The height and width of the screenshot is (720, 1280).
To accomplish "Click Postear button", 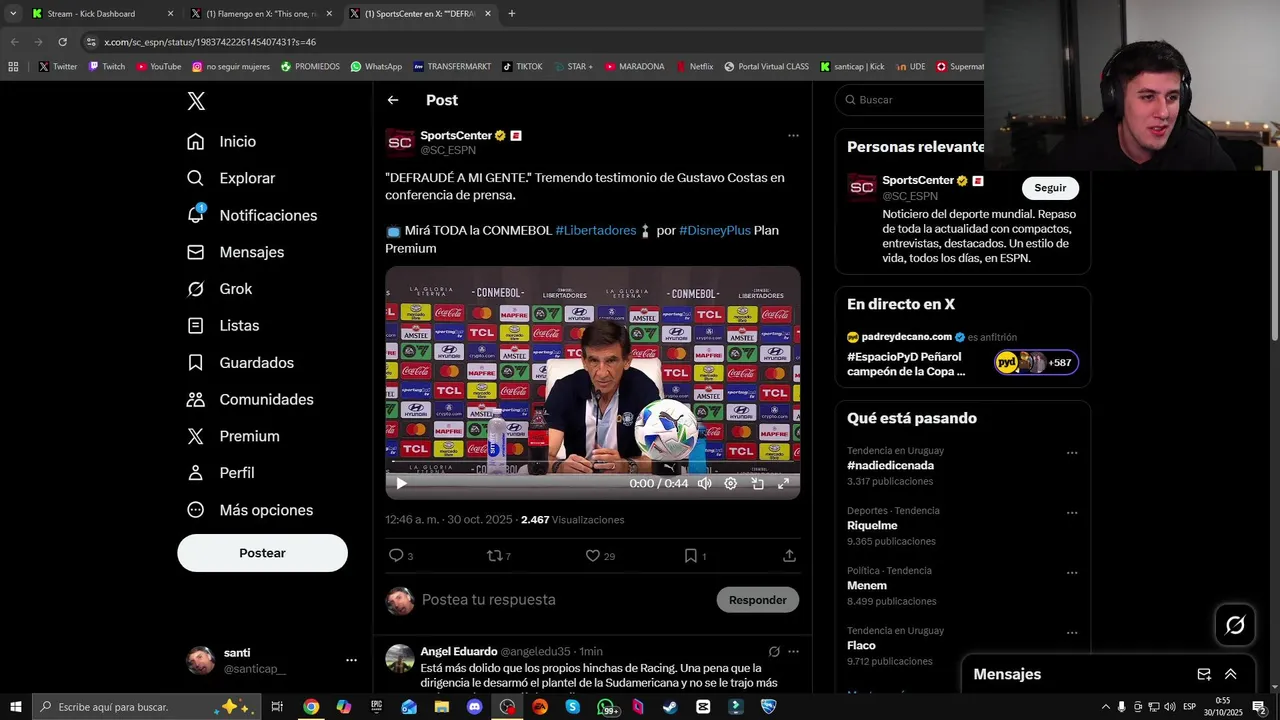I will 262,553.
